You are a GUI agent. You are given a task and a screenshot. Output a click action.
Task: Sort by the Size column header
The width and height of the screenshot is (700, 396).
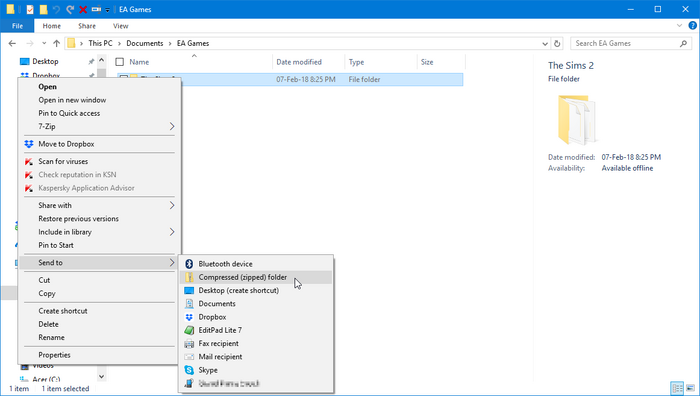427,62
